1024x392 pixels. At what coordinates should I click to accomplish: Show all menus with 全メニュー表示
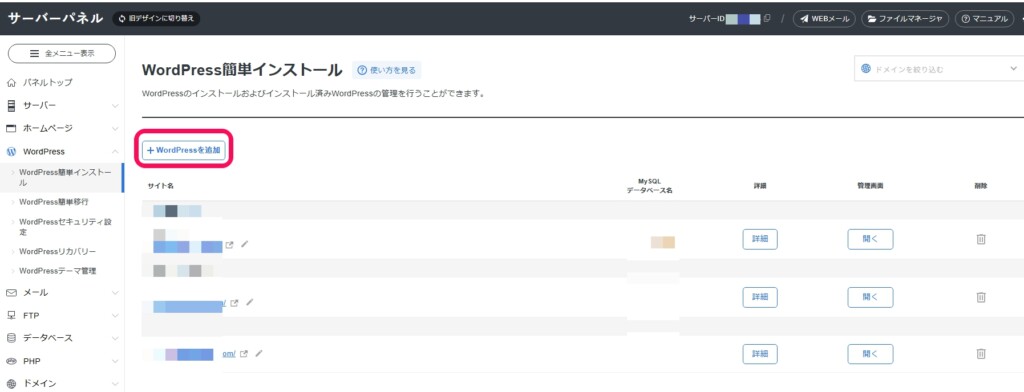tap(62, 54)
